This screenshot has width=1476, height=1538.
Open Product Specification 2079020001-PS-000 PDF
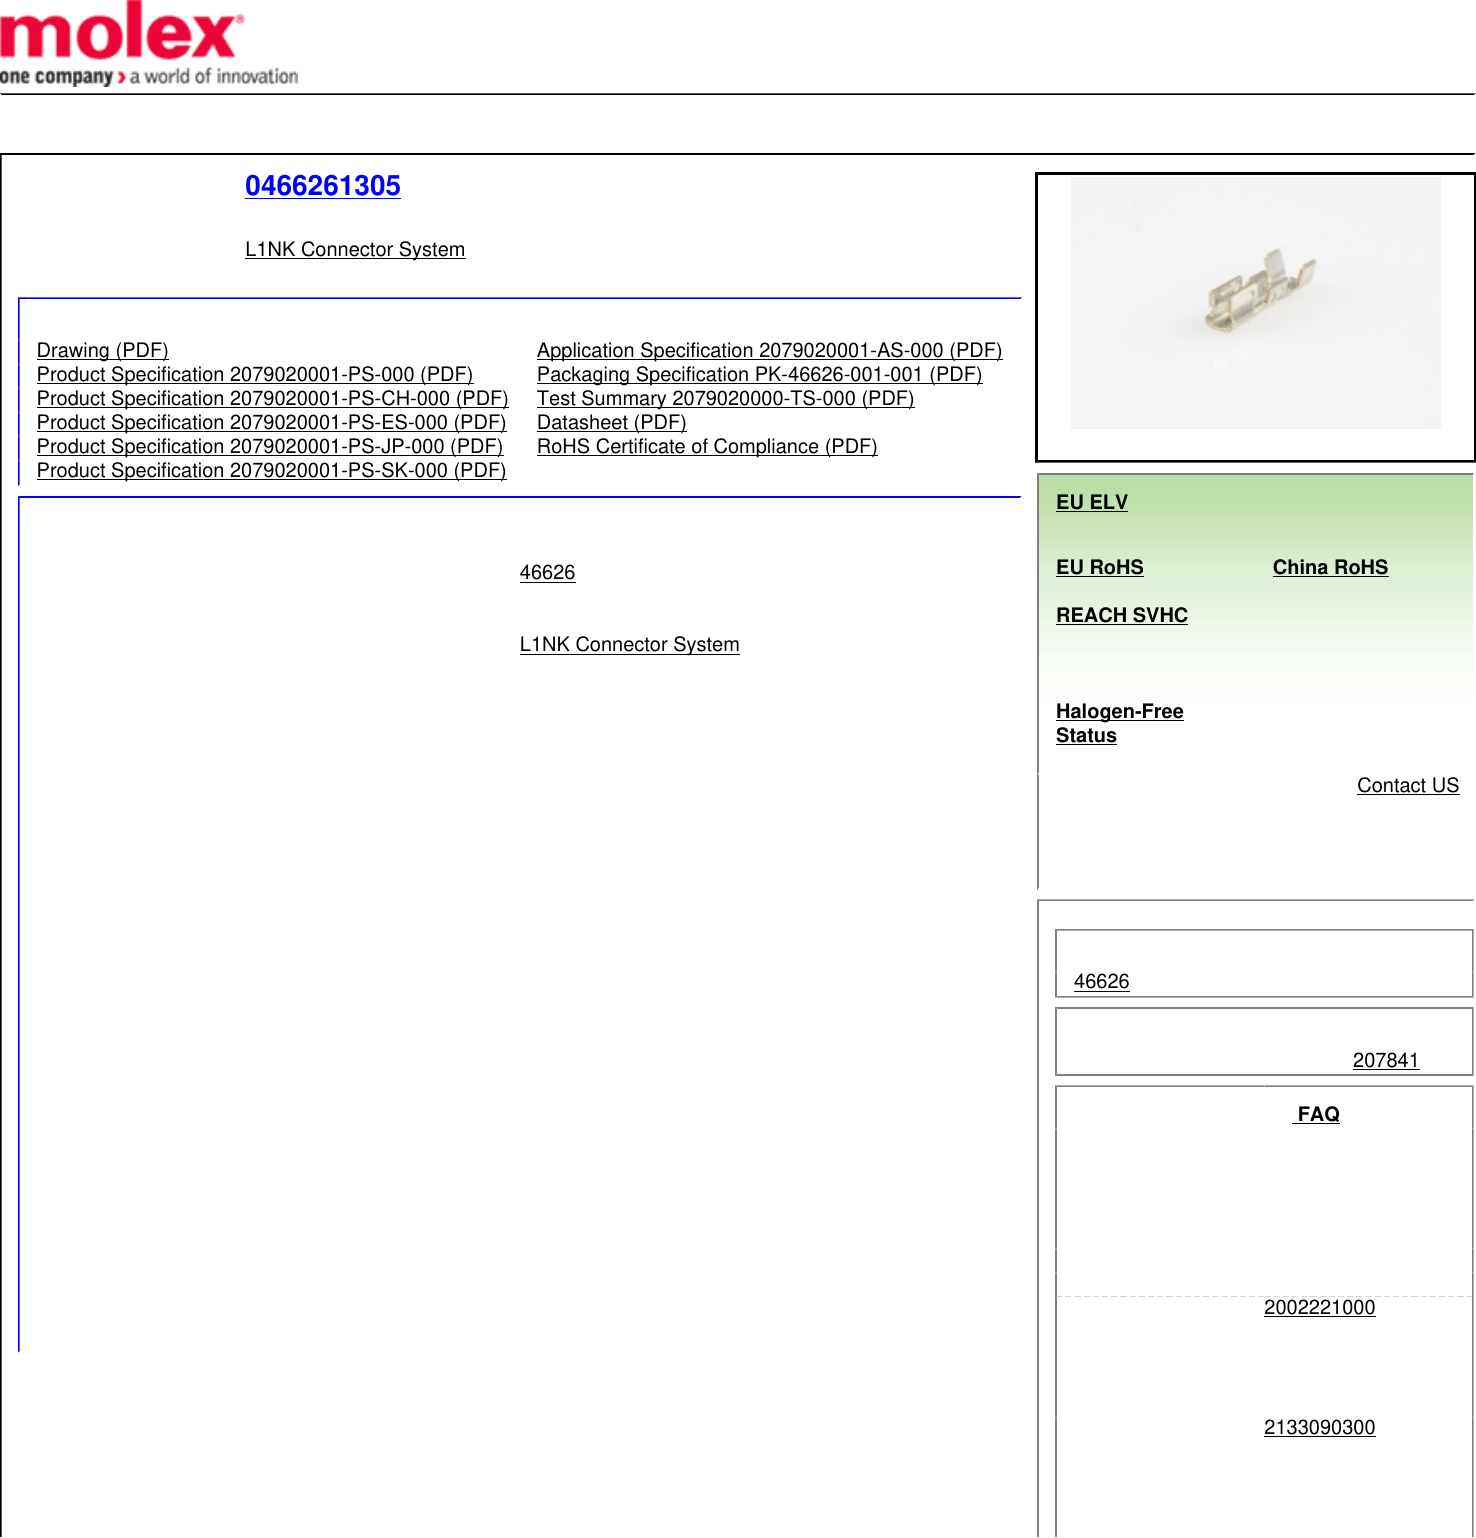coord(254,375)
